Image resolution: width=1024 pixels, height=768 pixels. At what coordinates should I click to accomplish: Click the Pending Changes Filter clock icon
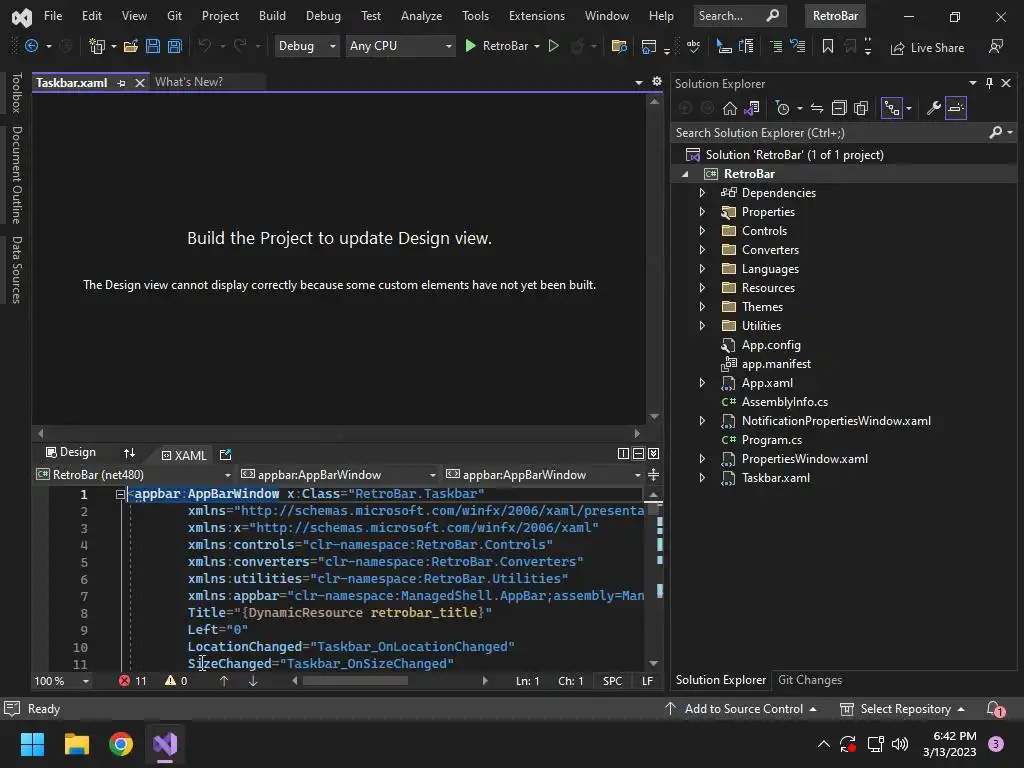(x=782, y=108)
